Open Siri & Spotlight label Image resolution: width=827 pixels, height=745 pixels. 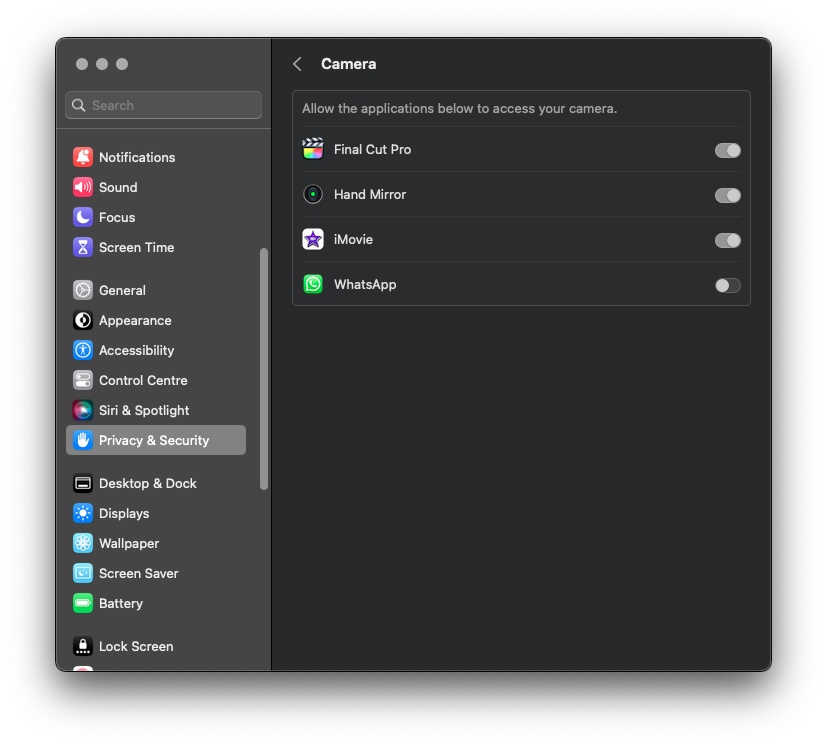[144, 410]
